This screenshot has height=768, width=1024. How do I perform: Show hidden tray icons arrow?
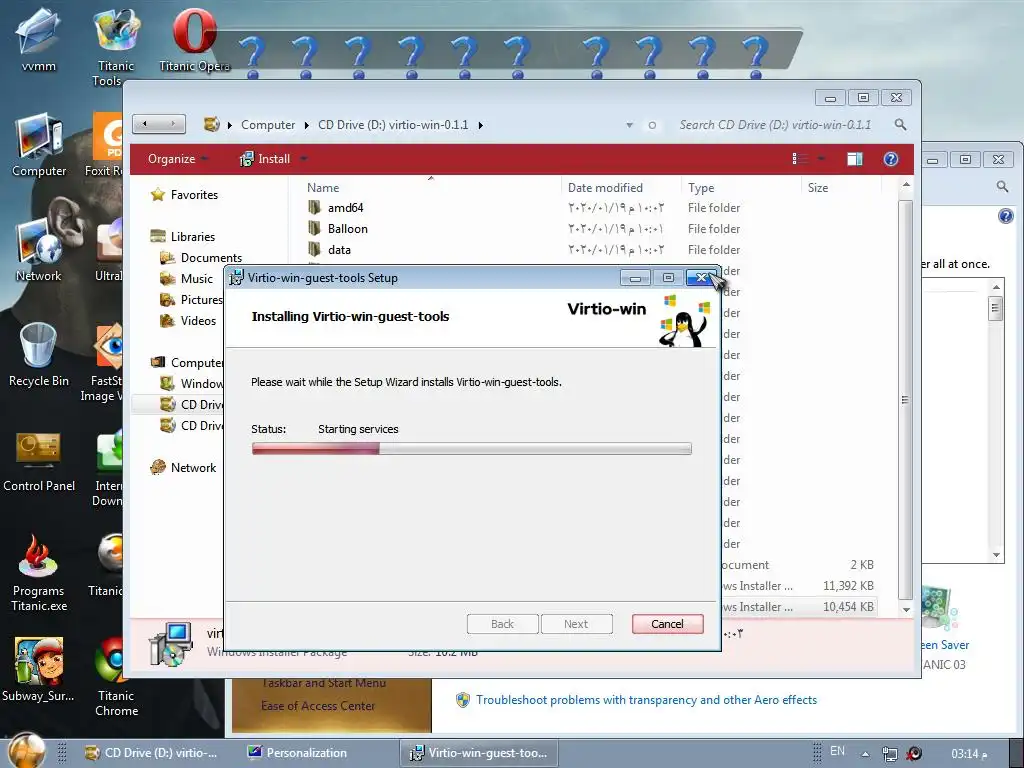865,754
